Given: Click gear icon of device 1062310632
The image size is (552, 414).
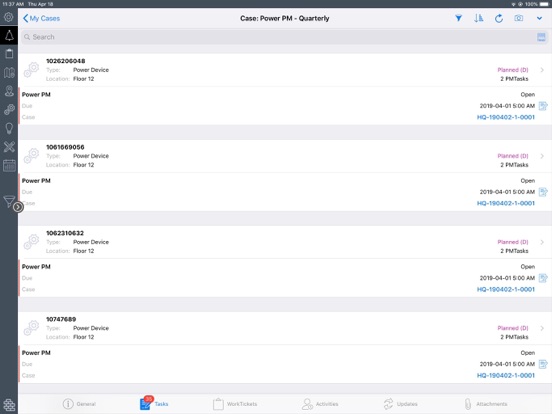Looking at the screenshot, I should pyautogui.click(x=31, y=242).
